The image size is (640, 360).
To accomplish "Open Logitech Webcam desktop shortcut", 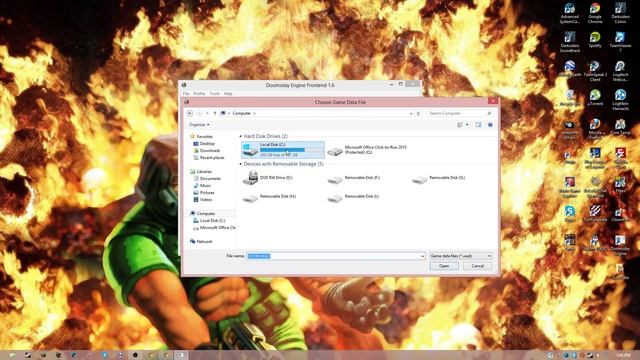I will pyautogui.click(x=620, y=71).
